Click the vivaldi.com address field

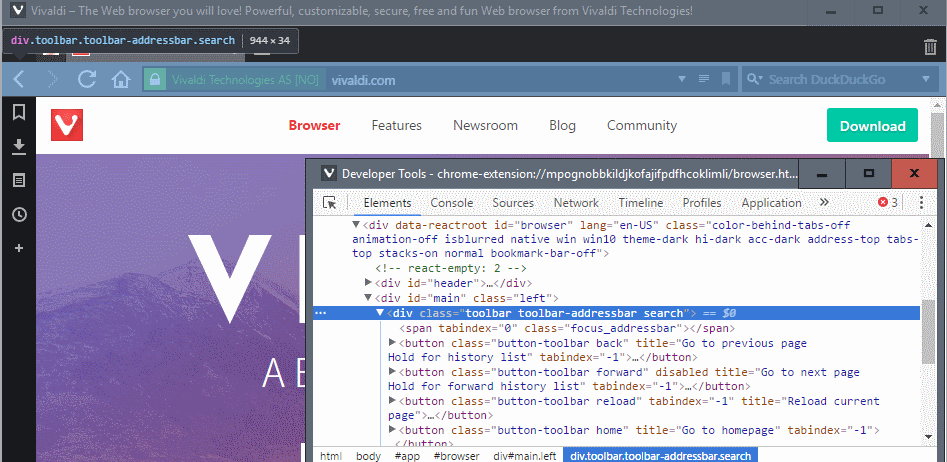coord(501,80)
